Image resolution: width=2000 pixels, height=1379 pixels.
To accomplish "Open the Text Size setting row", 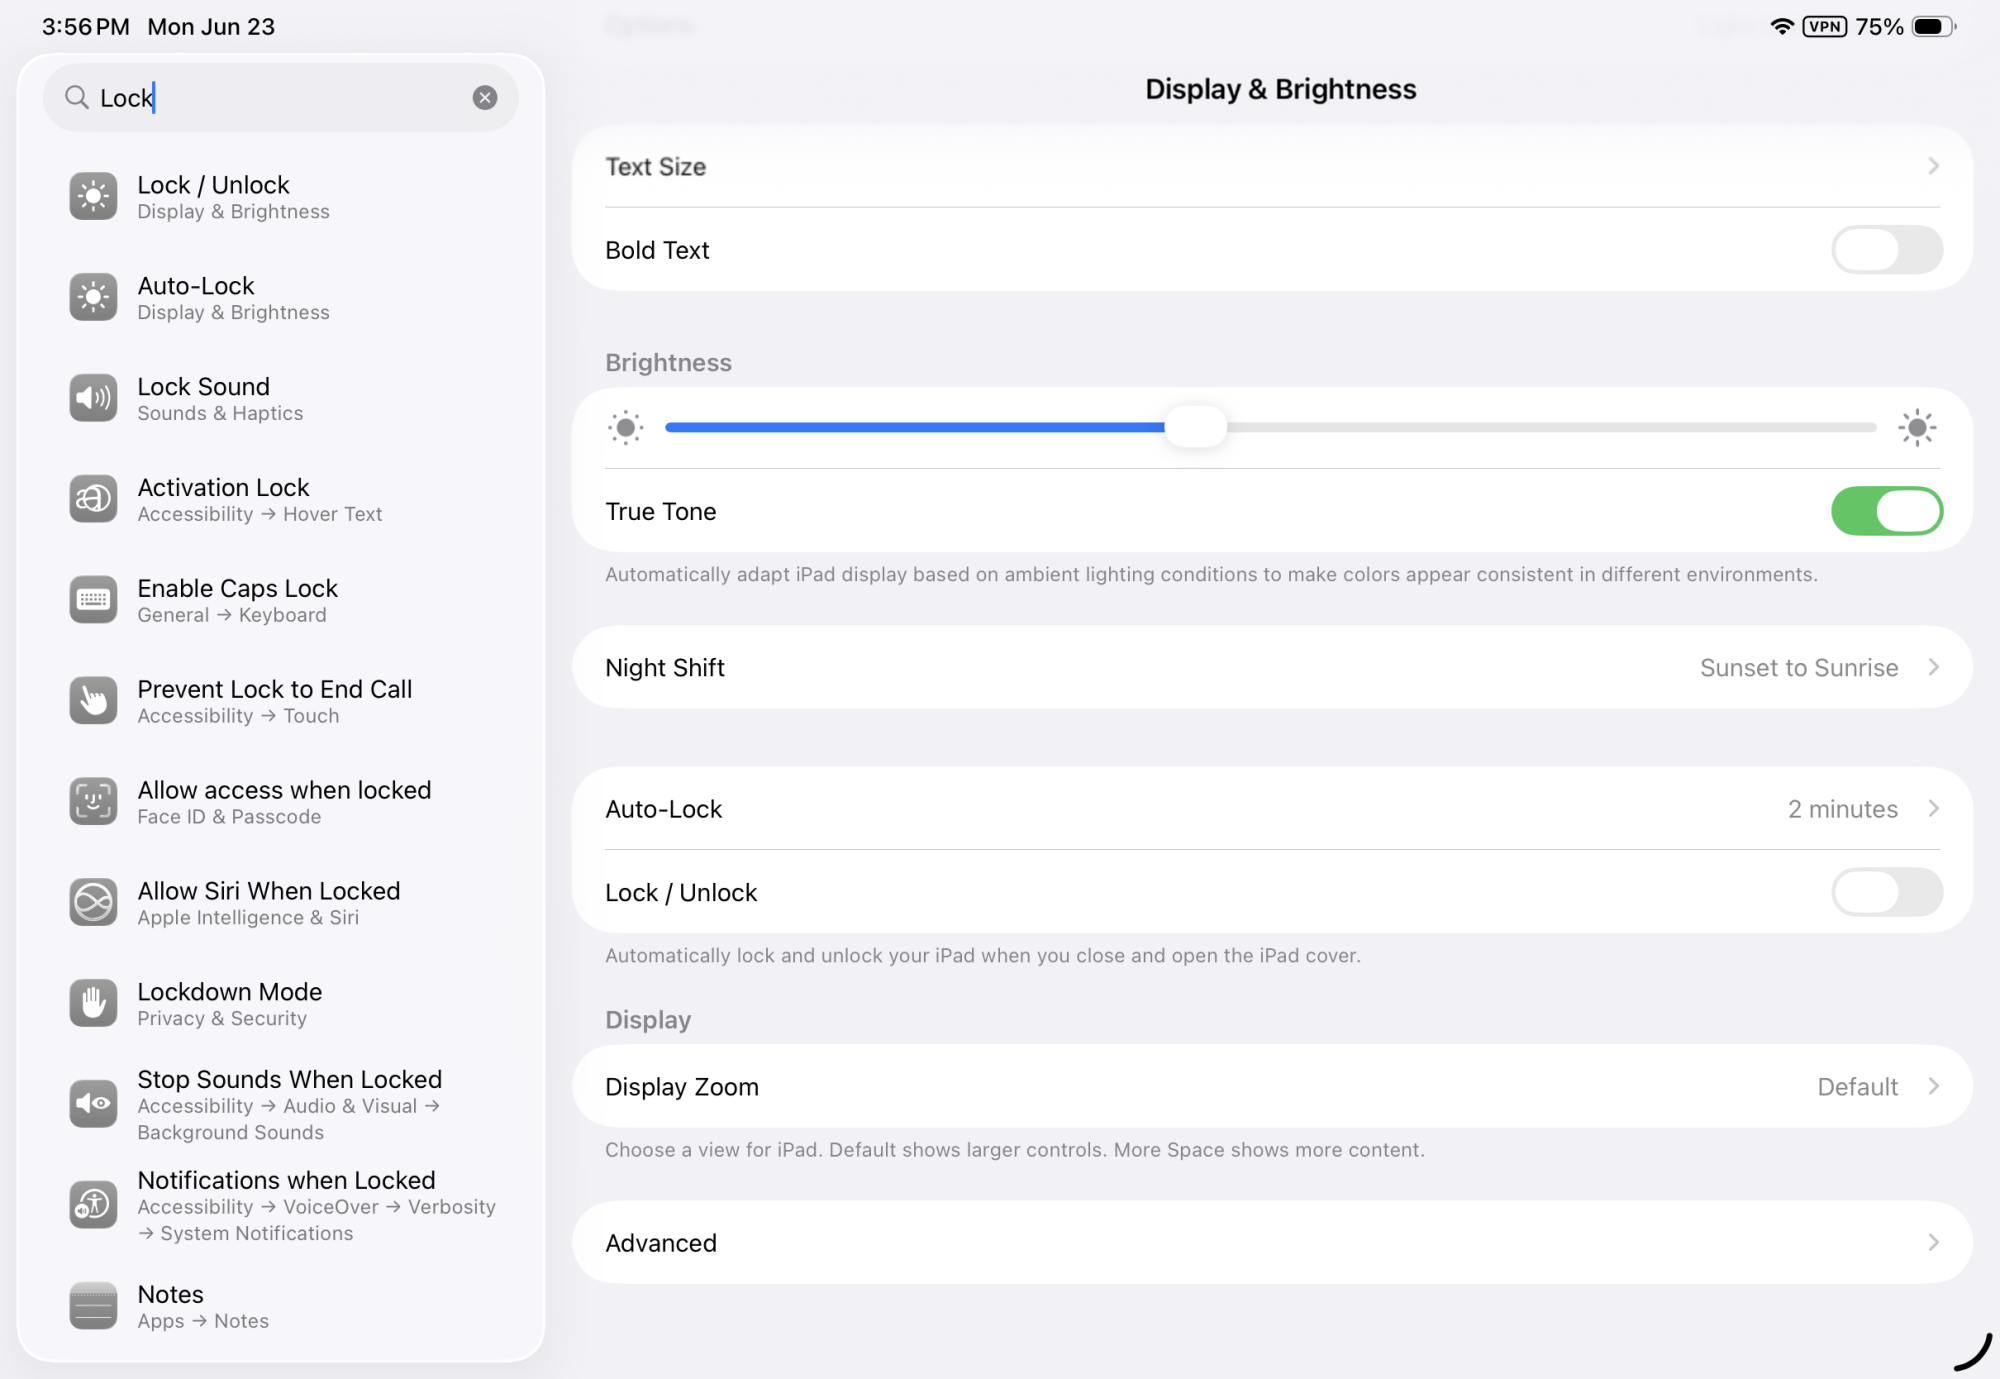I will (1271, 167).
